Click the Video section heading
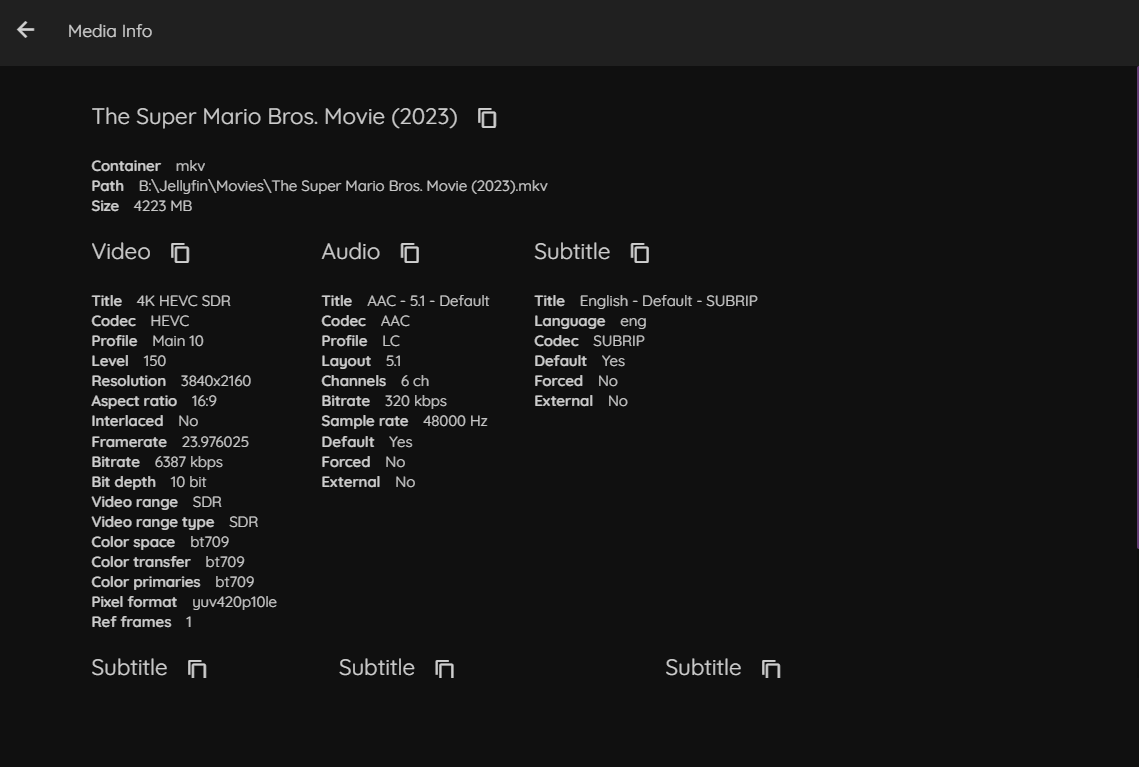 (121, 252)
